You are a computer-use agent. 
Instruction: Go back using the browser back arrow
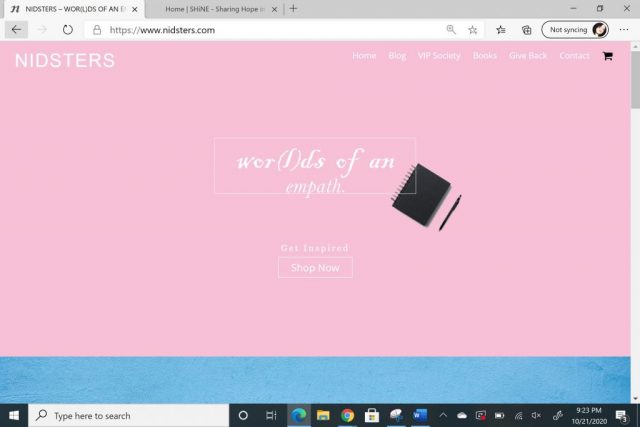pos(16,30)
